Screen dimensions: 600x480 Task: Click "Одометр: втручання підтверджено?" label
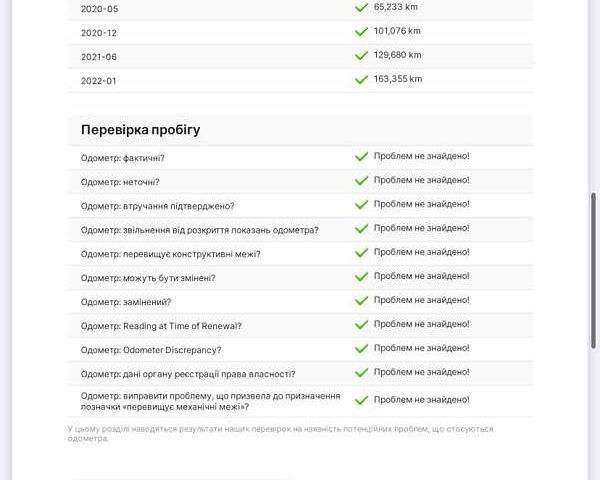(x=157, y=206)
